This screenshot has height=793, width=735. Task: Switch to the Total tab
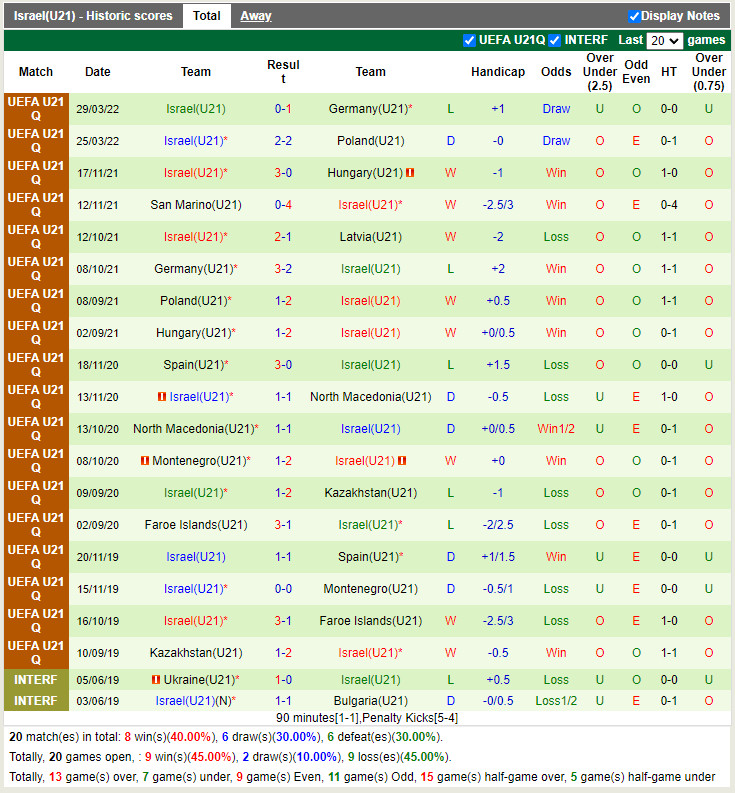(x=206, y=16)
